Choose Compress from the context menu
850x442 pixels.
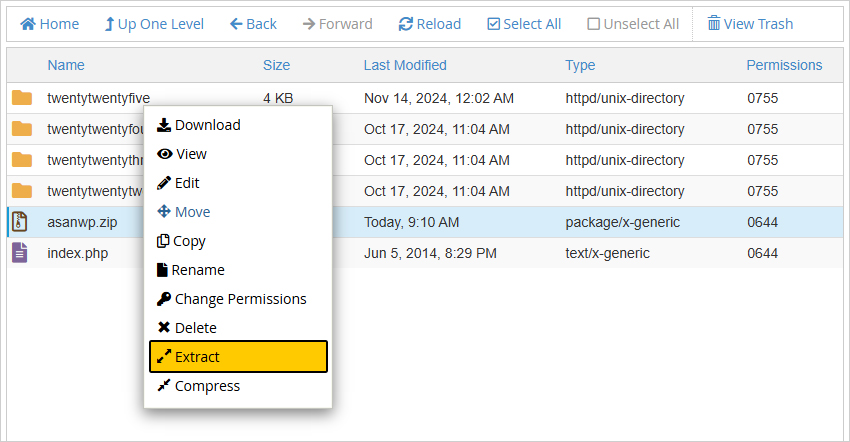point(198,386)
